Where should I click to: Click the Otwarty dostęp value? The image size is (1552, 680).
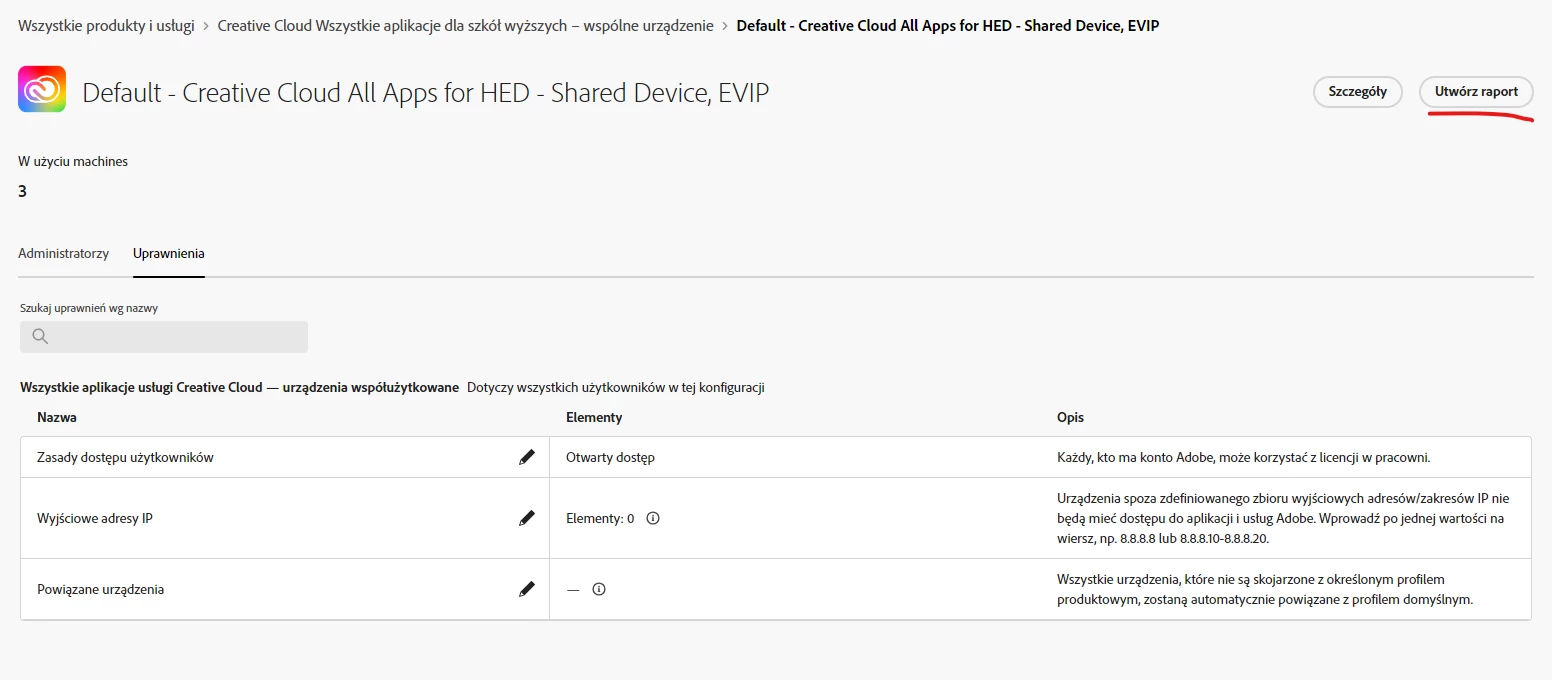pyautogui.click(x=610, y=457)
